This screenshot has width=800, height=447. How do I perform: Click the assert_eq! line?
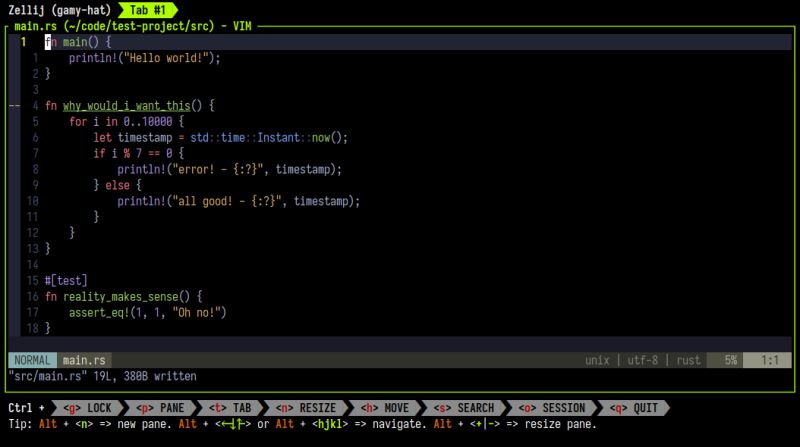(x=147, y=312)
